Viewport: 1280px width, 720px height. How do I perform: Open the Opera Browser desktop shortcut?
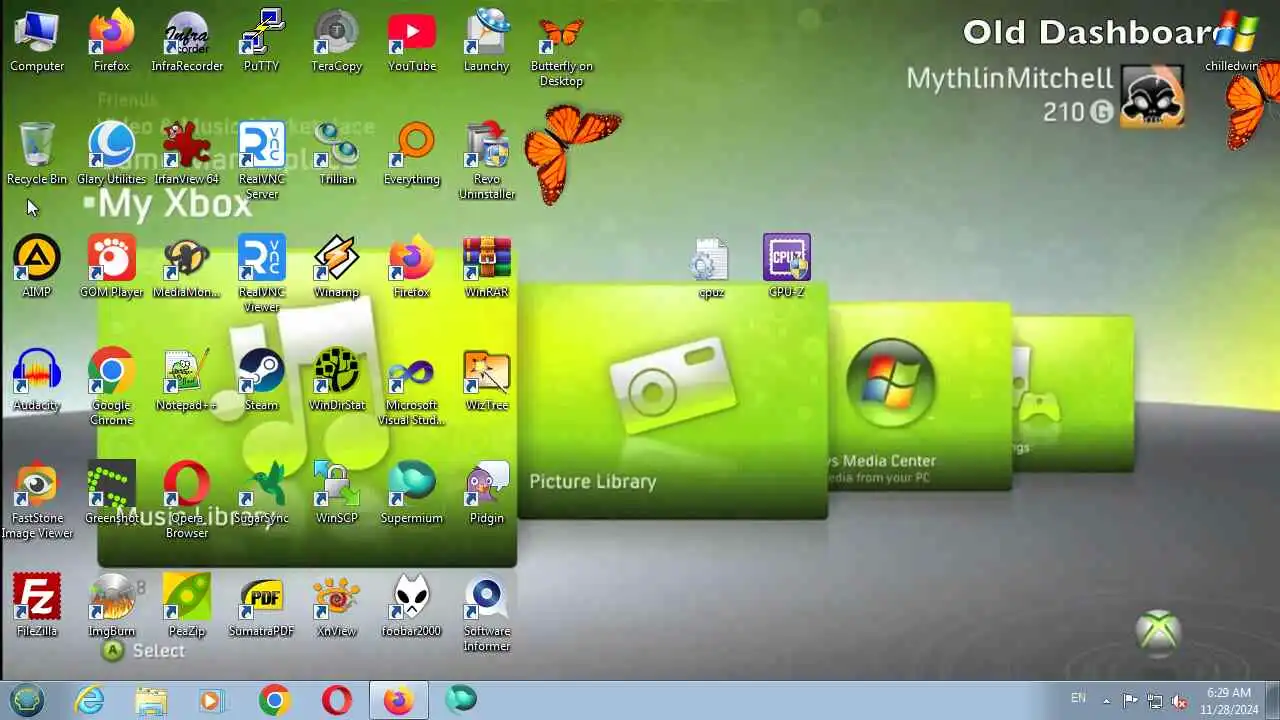[187, 500]
